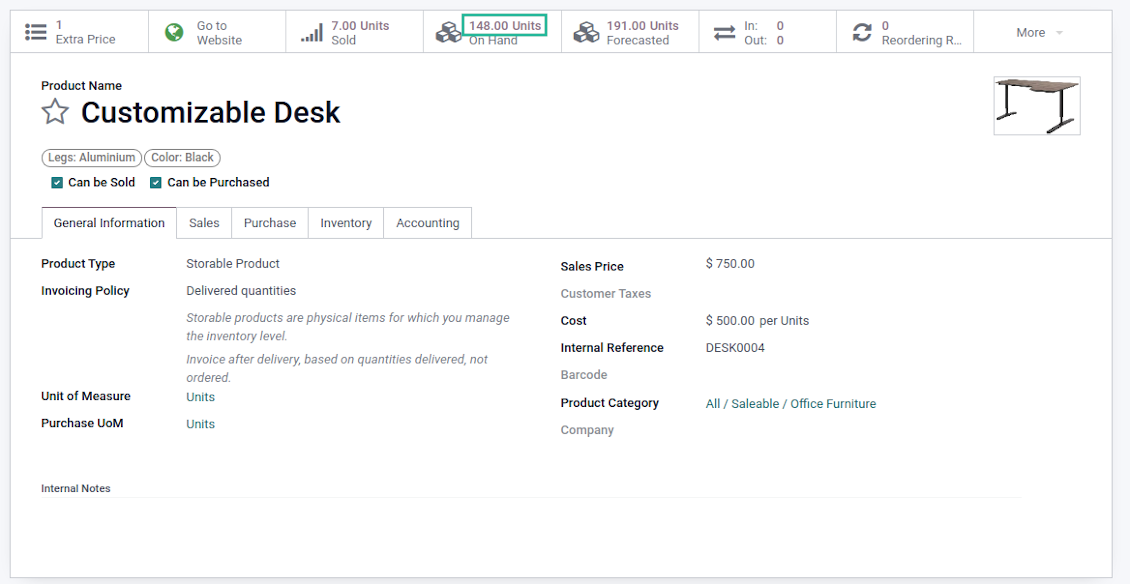Uncheck the Can be Sold checkbox
1130x584 pixels.
pos(57,183)
